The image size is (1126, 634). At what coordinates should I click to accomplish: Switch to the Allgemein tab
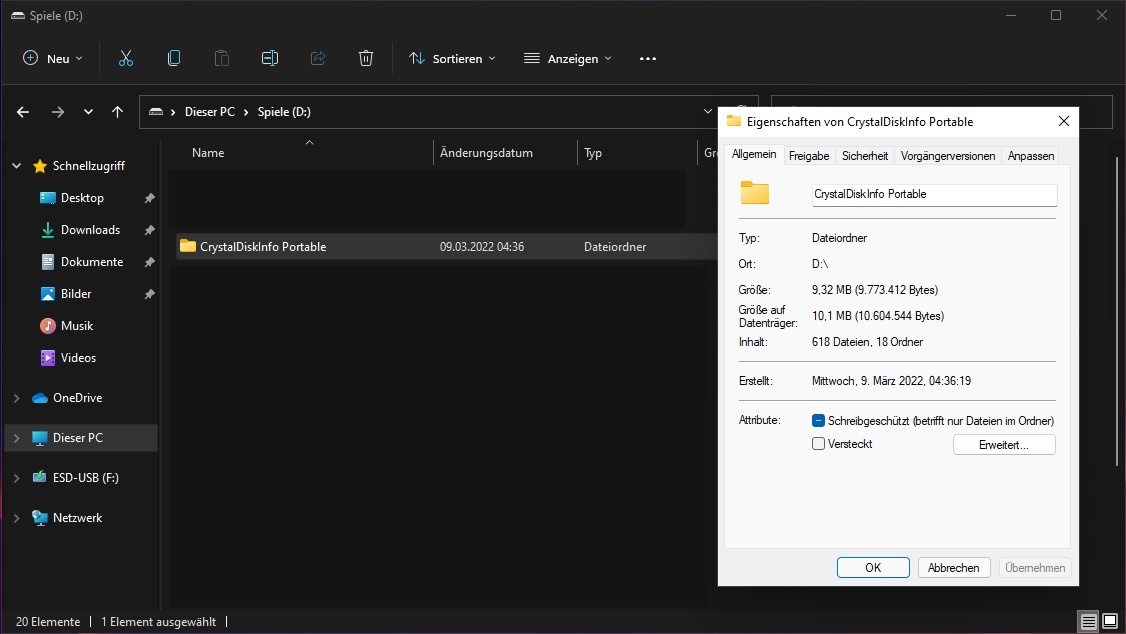point(754,154)
